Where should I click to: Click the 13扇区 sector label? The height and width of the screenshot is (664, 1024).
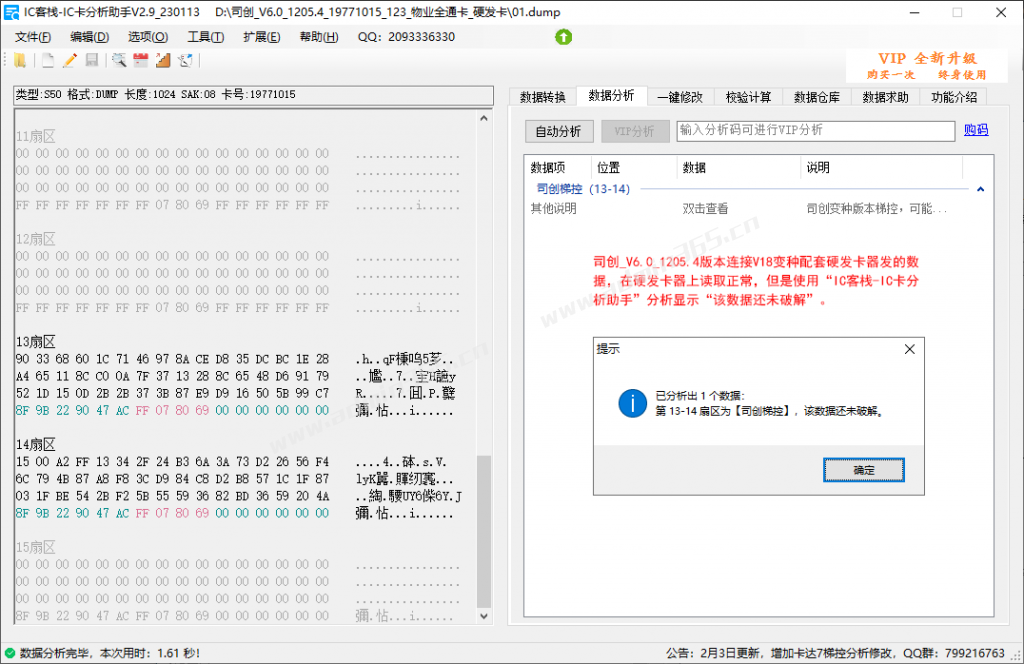pos(36,342)
